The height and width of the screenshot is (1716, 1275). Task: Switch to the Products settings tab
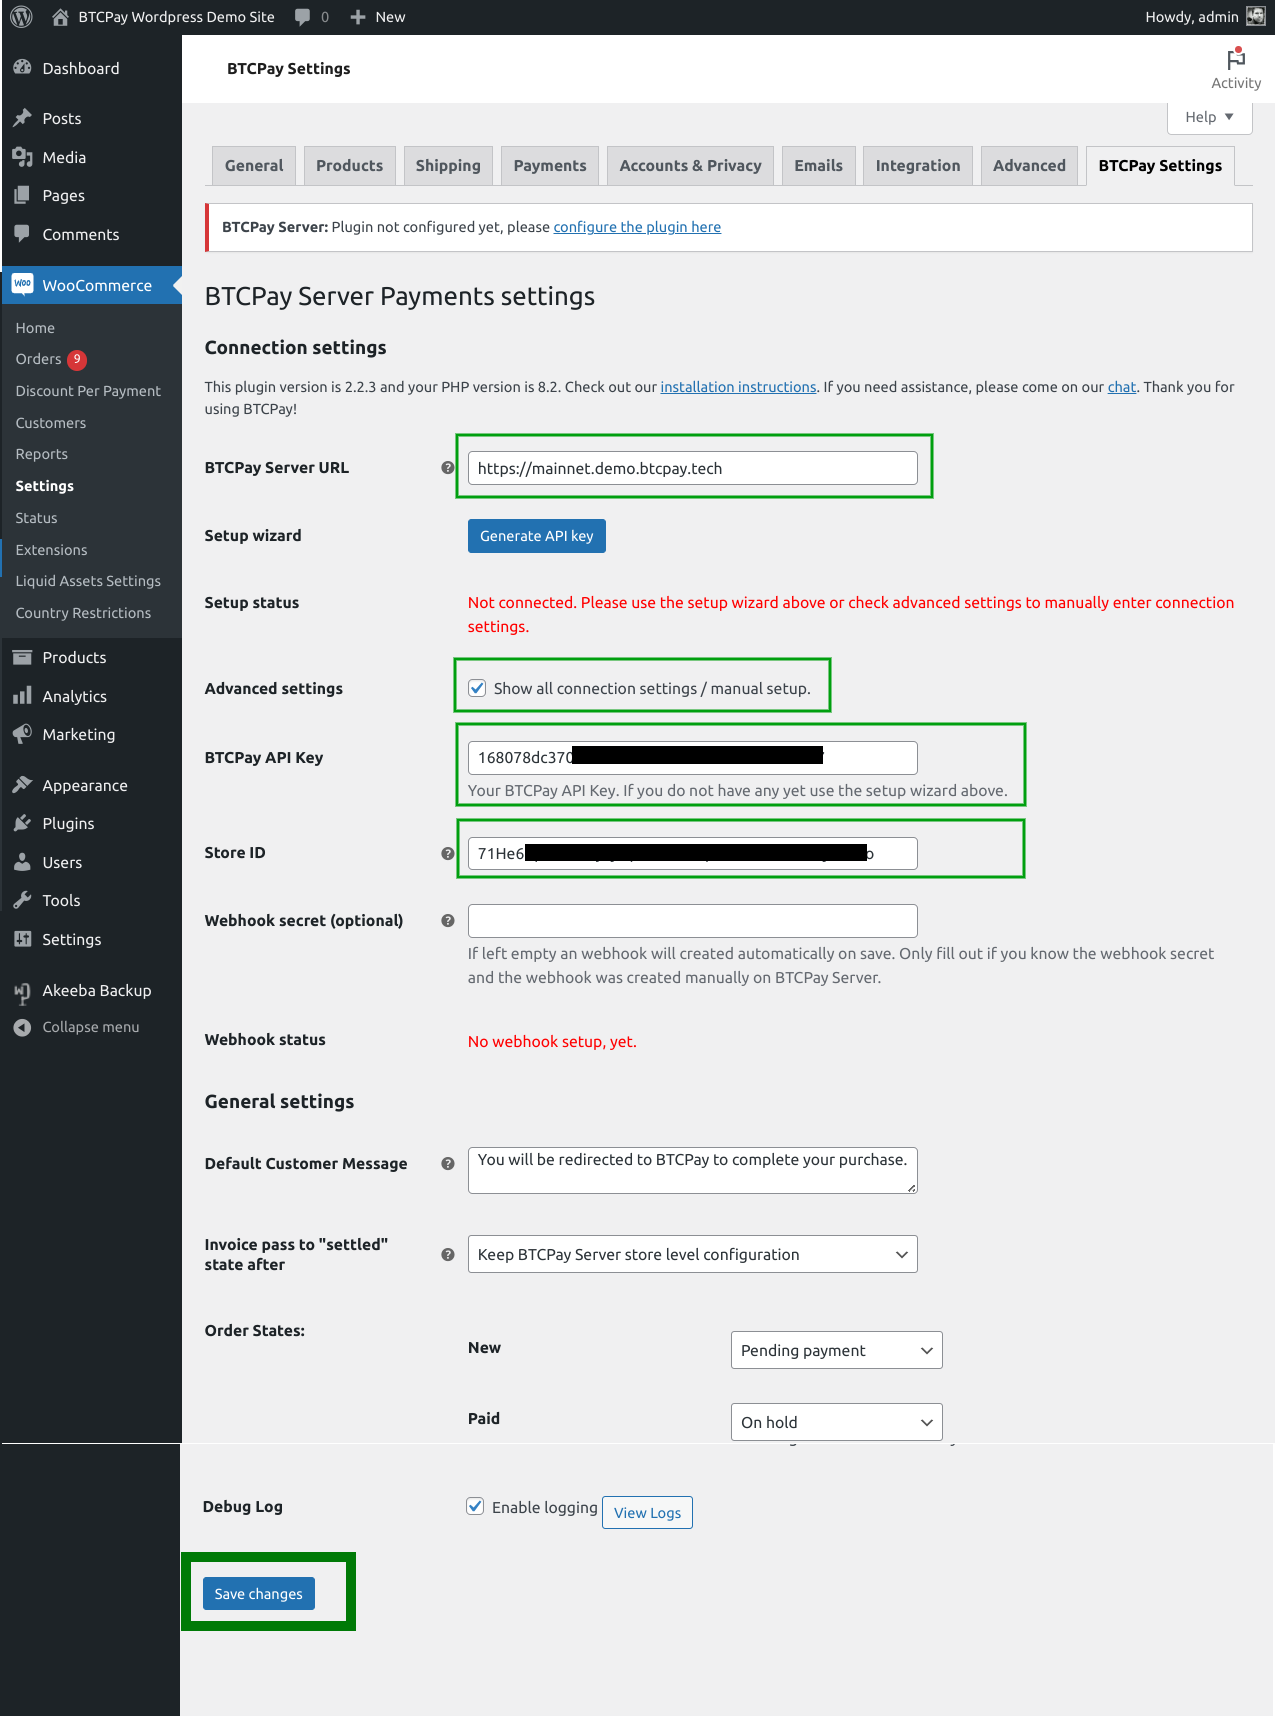pos(350,166)
